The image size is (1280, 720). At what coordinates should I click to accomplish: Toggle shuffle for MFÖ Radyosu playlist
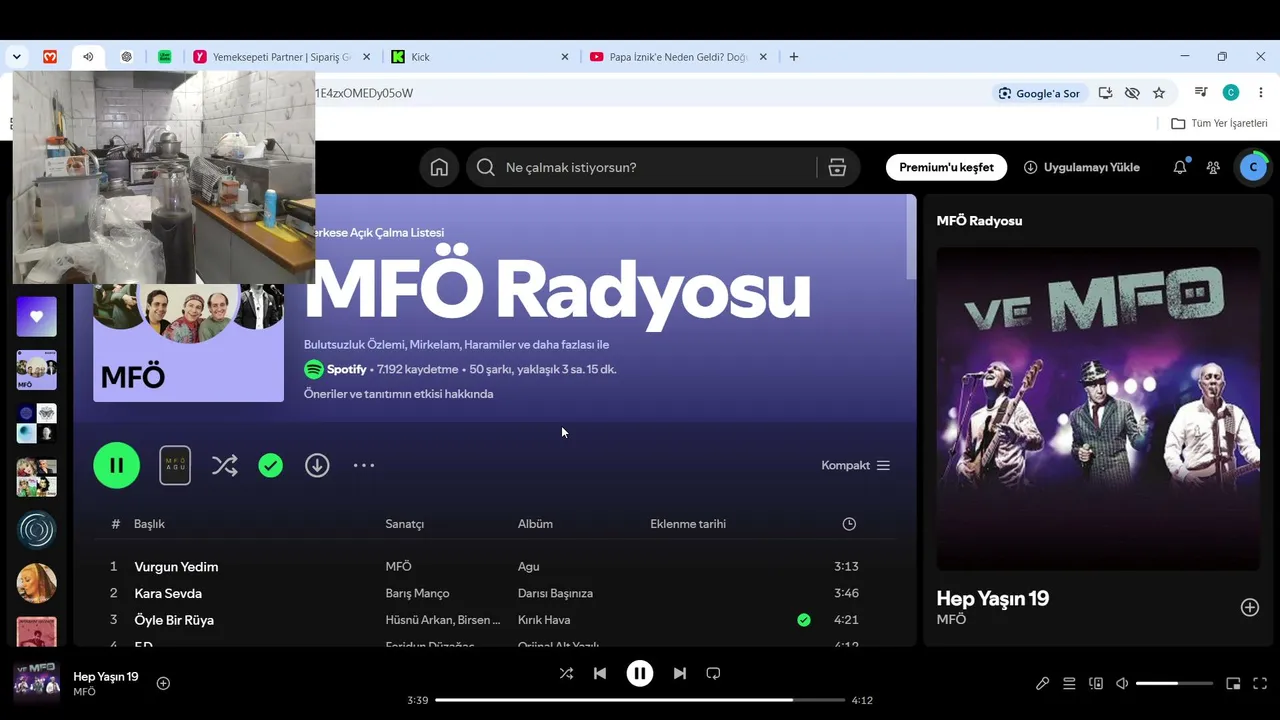pos(225,465)
